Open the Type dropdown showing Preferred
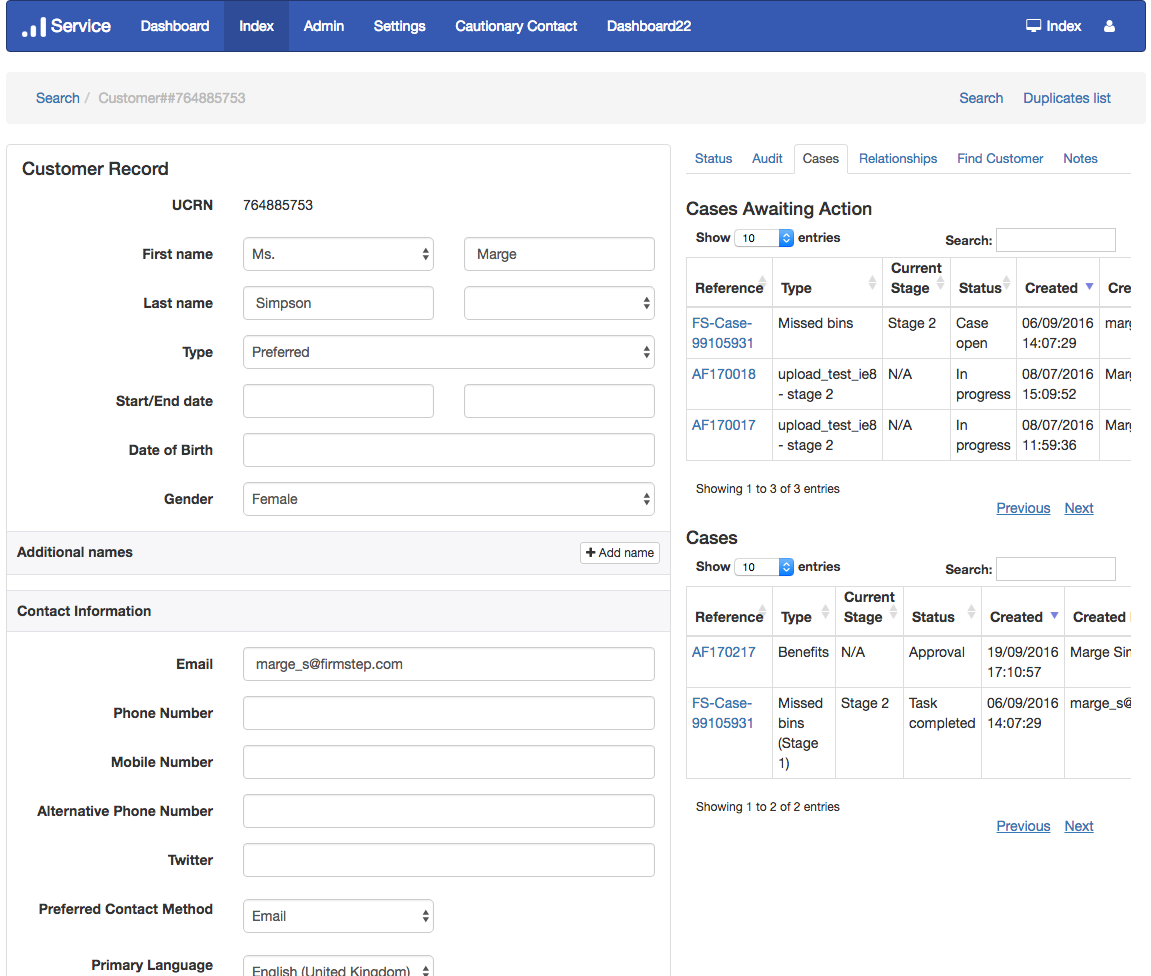Screen dimensions: 1151x976 coord(449,352)
